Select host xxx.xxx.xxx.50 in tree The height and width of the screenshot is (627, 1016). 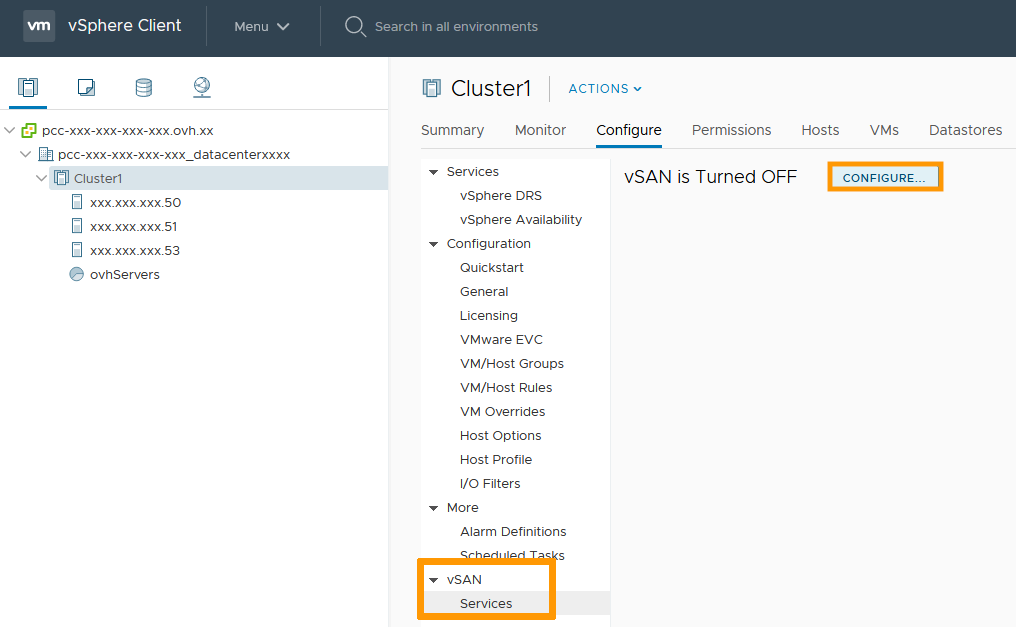pos(135,202)
